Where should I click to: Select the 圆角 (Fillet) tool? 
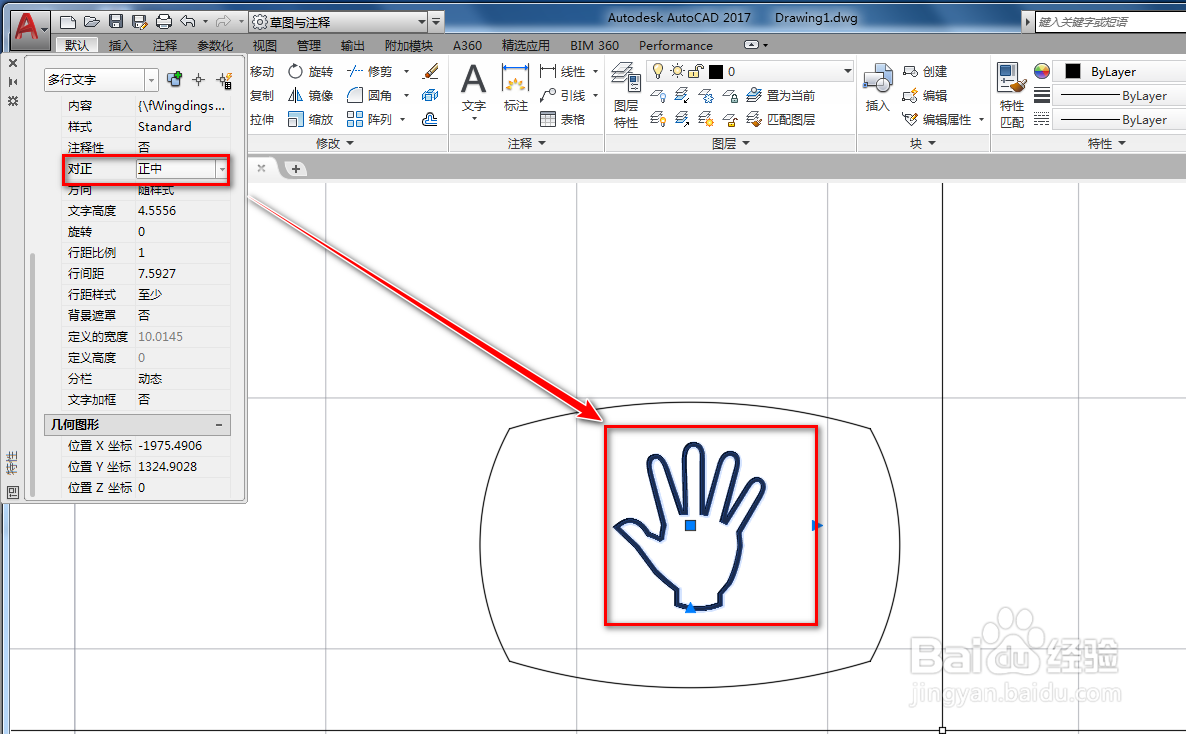(370, 95)
